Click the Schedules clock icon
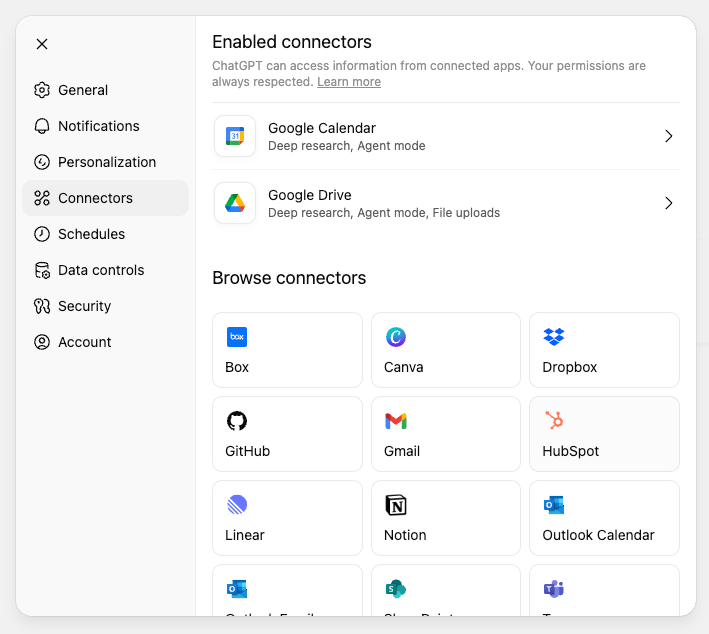This screenshot has height=634, width=709. 42,234
